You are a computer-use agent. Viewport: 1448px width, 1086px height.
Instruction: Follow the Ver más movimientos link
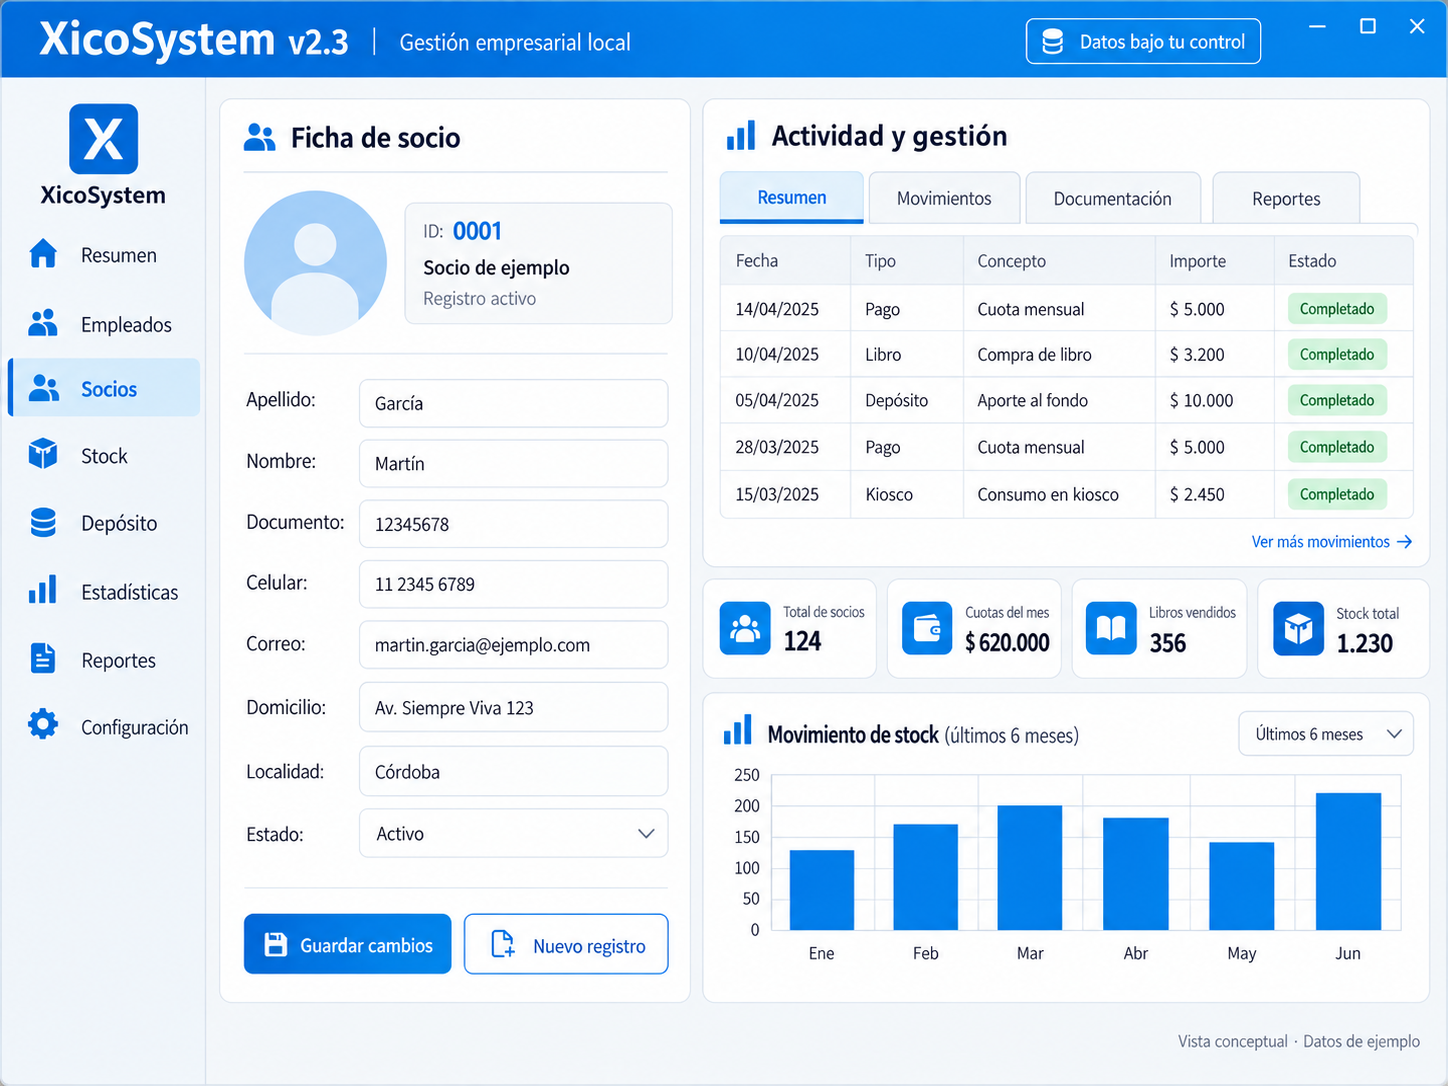(1332, 541)
